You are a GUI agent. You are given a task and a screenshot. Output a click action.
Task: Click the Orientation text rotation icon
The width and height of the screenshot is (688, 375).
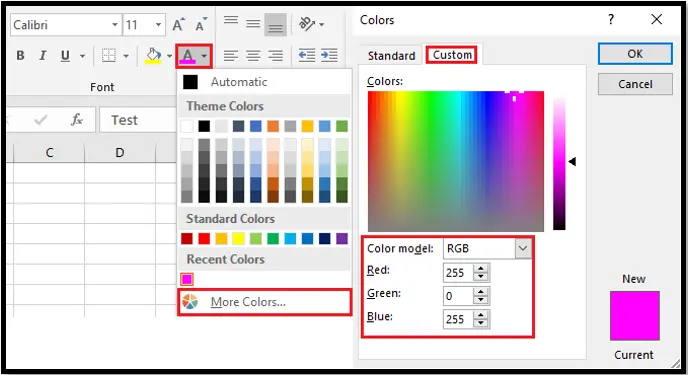coord(307,24)
